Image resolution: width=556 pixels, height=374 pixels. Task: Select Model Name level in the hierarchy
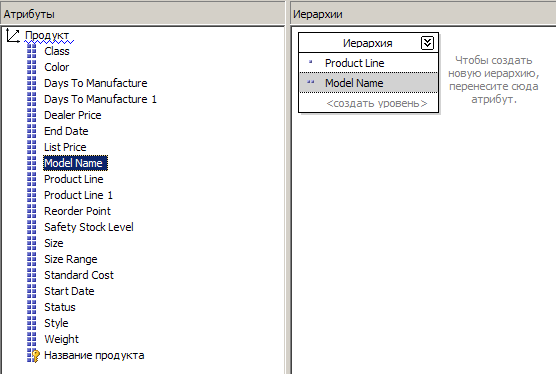(x=368, y=83)
